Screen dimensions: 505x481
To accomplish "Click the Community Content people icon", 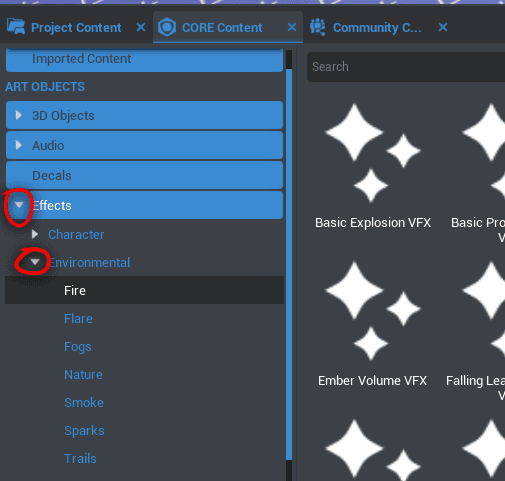I will (318, 27).
